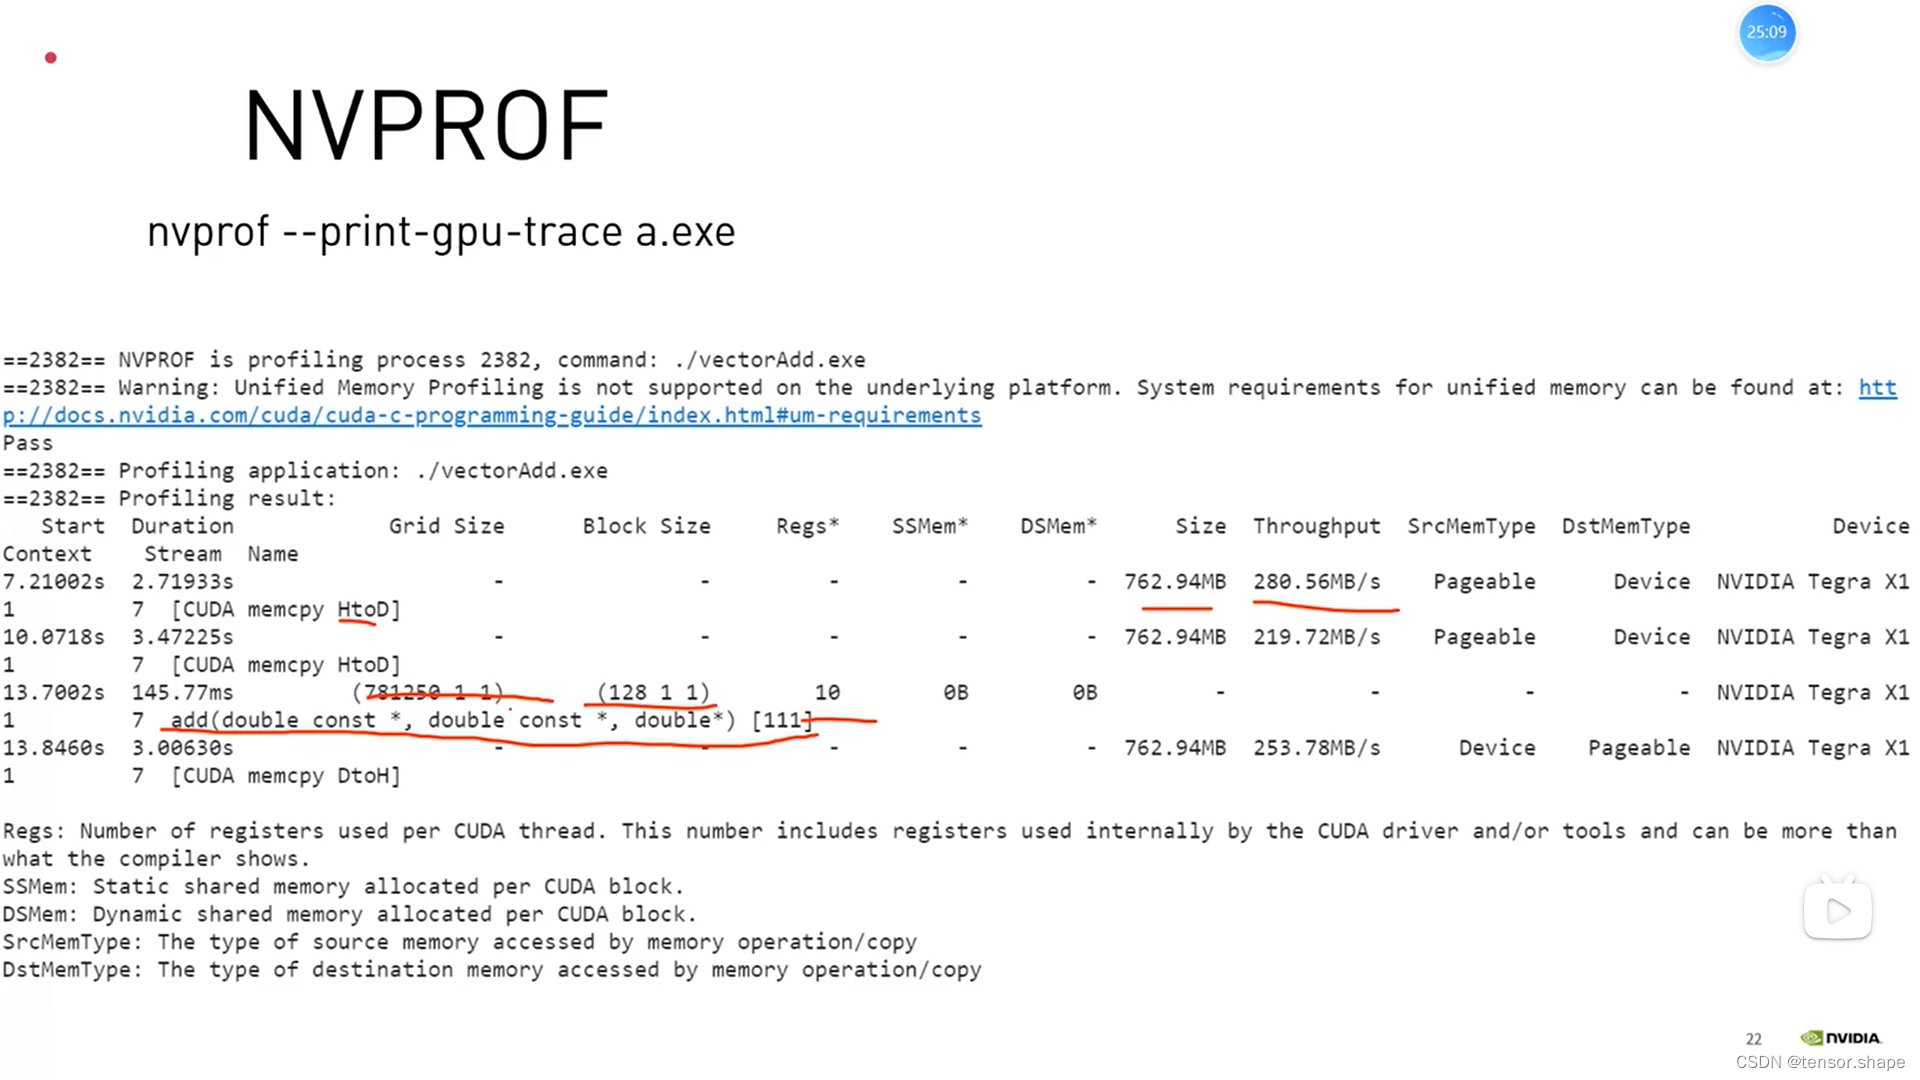Click the 'DstMemType: The type of destination' line
Image resolution: width=1920 pixels, height=1080 pixels.
[x=492, y=970]
